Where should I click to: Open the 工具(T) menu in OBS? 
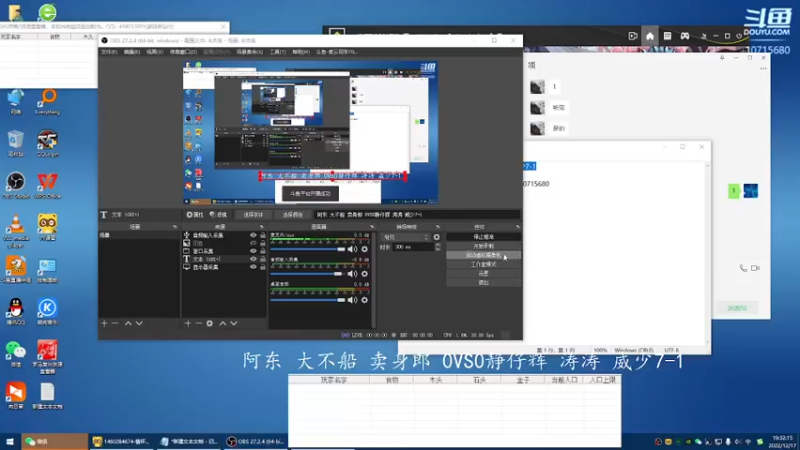pyautogui.click(x=278, y=52)
